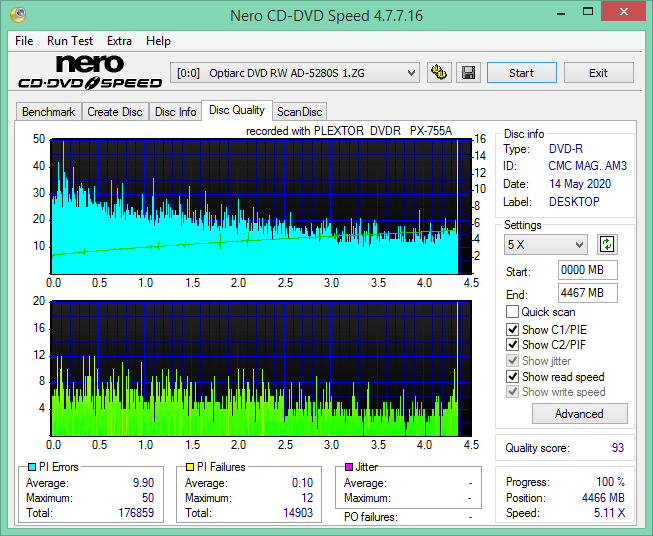Select the Disc Quality tab
This screenshot has width=653, height=536.
coord(237,110)
